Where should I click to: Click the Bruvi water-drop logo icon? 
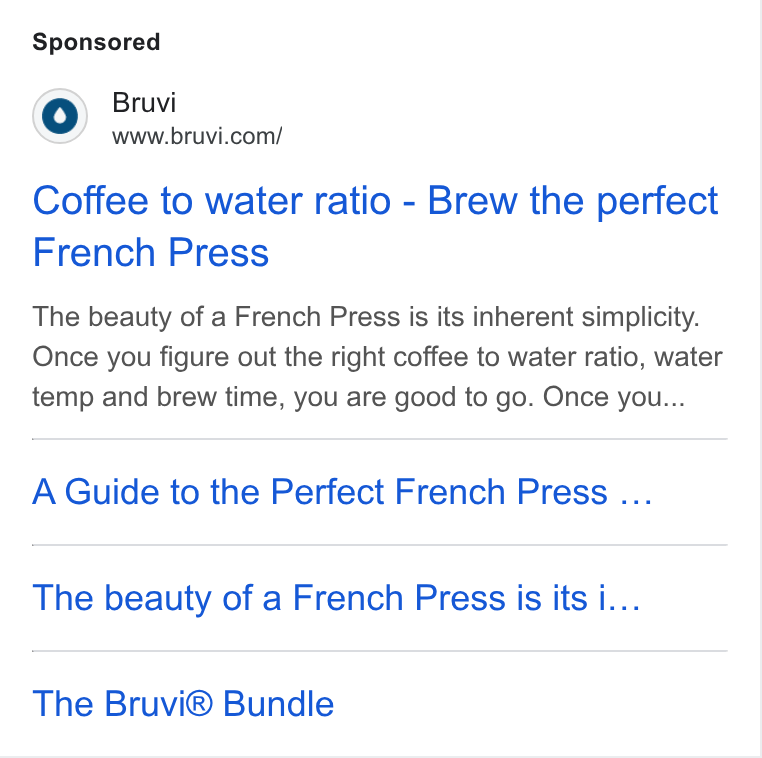coord(60,116)
